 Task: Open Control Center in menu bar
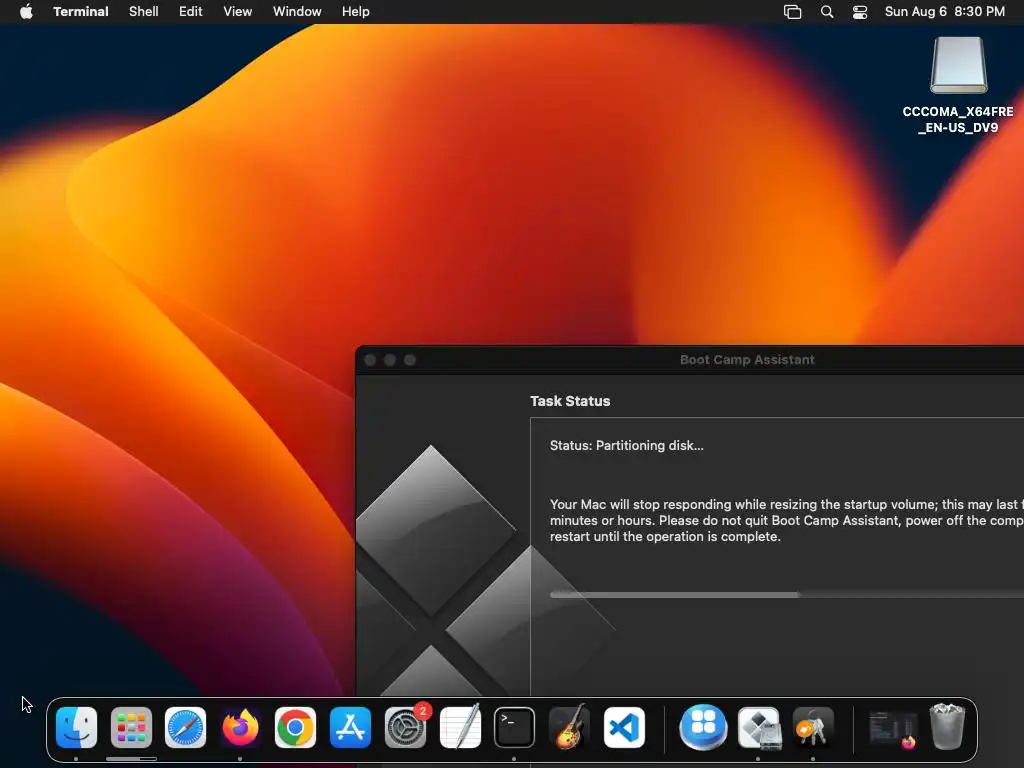coord(860,12)
